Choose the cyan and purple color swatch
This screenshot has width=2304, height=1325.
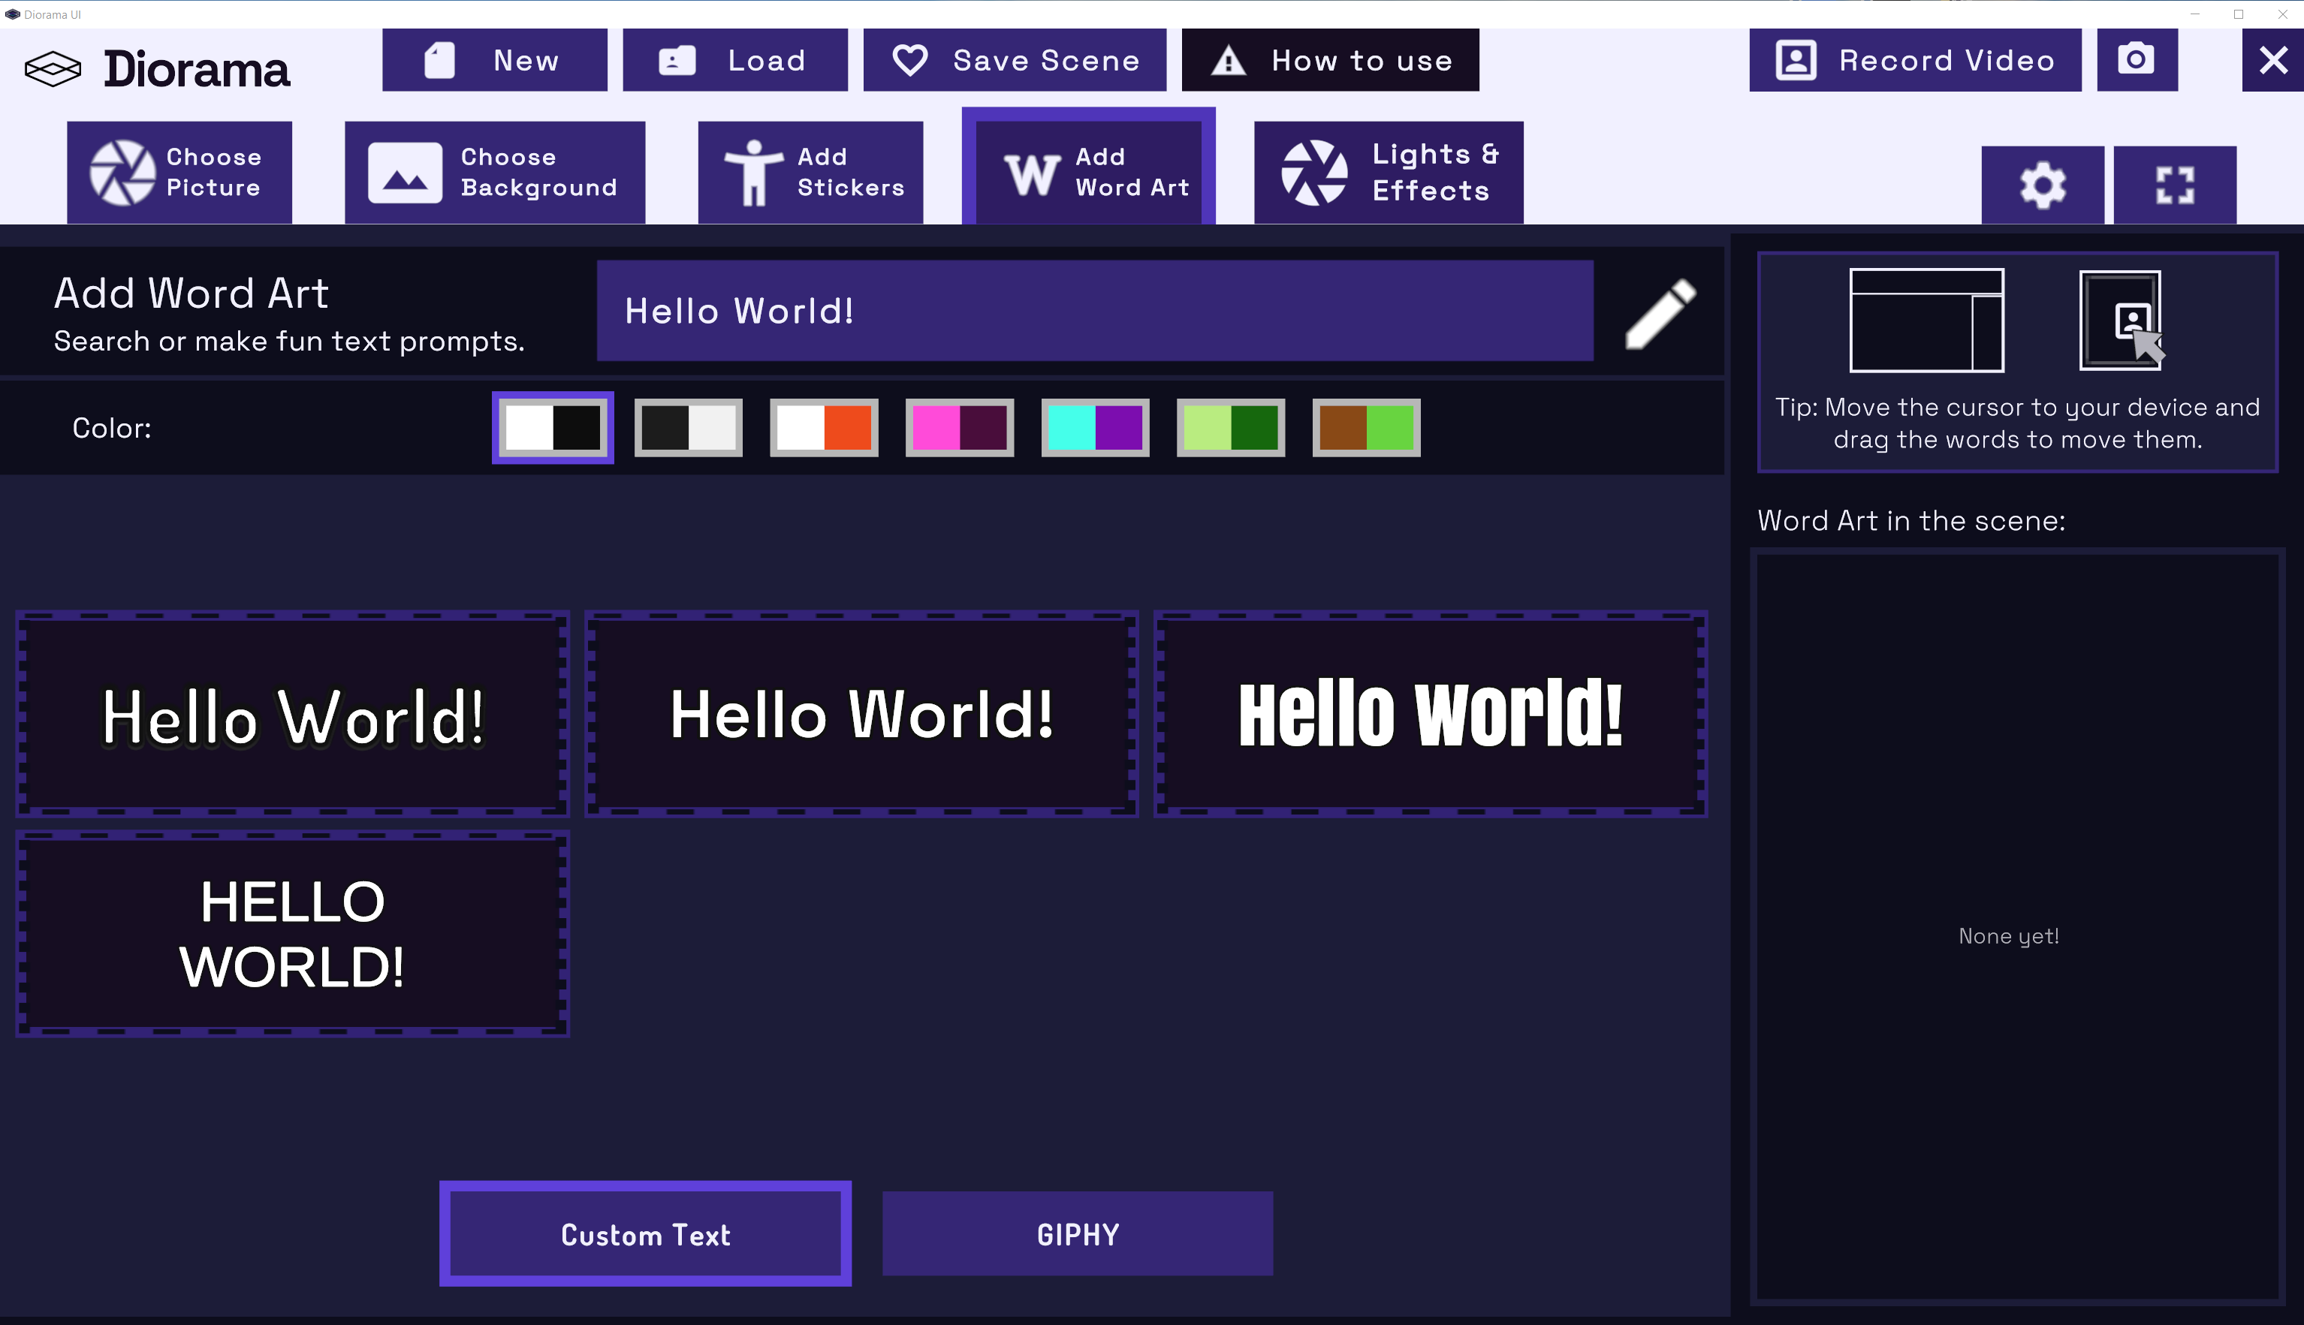click(x=1095, y=428)
